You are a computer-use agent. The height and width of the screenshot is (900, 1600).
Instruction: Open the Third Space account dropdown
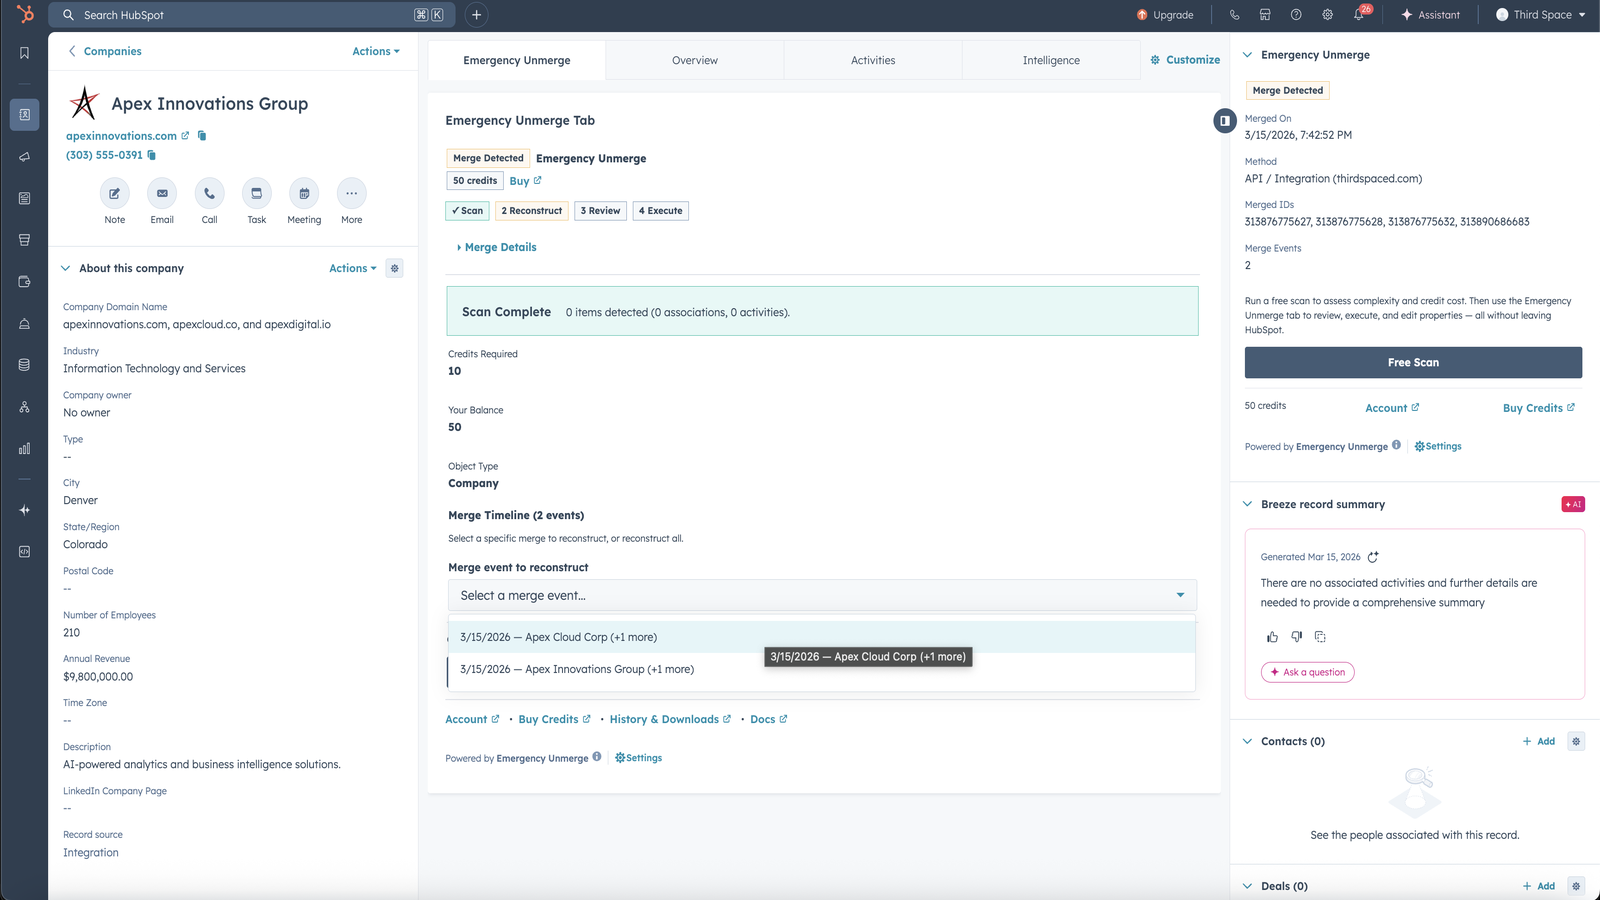(1539, 14)
